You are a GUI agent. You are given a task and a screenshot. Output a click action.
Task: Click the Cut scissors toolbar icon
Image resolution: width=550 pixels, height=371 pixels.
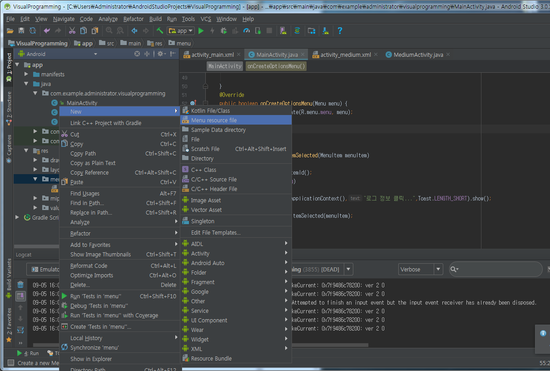click(72, 31)
